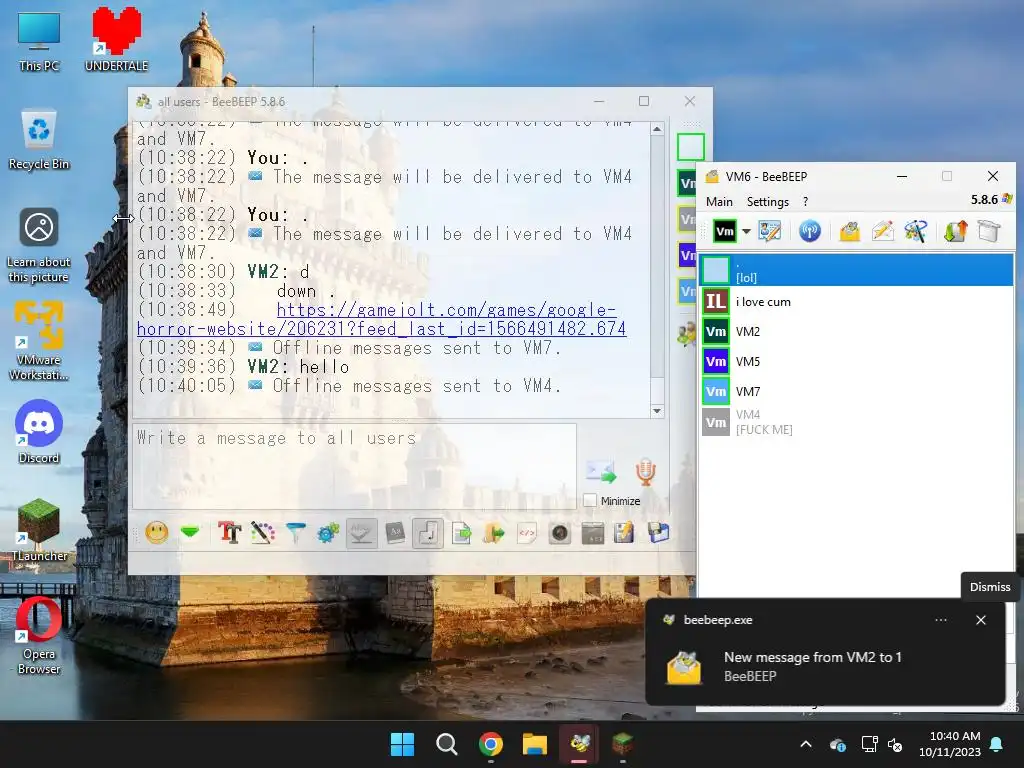This screenshot has width=1024, height=768.
Task: Toggle the Return-key arrow icon in chat toolbar
Action: pyautogui.click(x=428, y=533)
